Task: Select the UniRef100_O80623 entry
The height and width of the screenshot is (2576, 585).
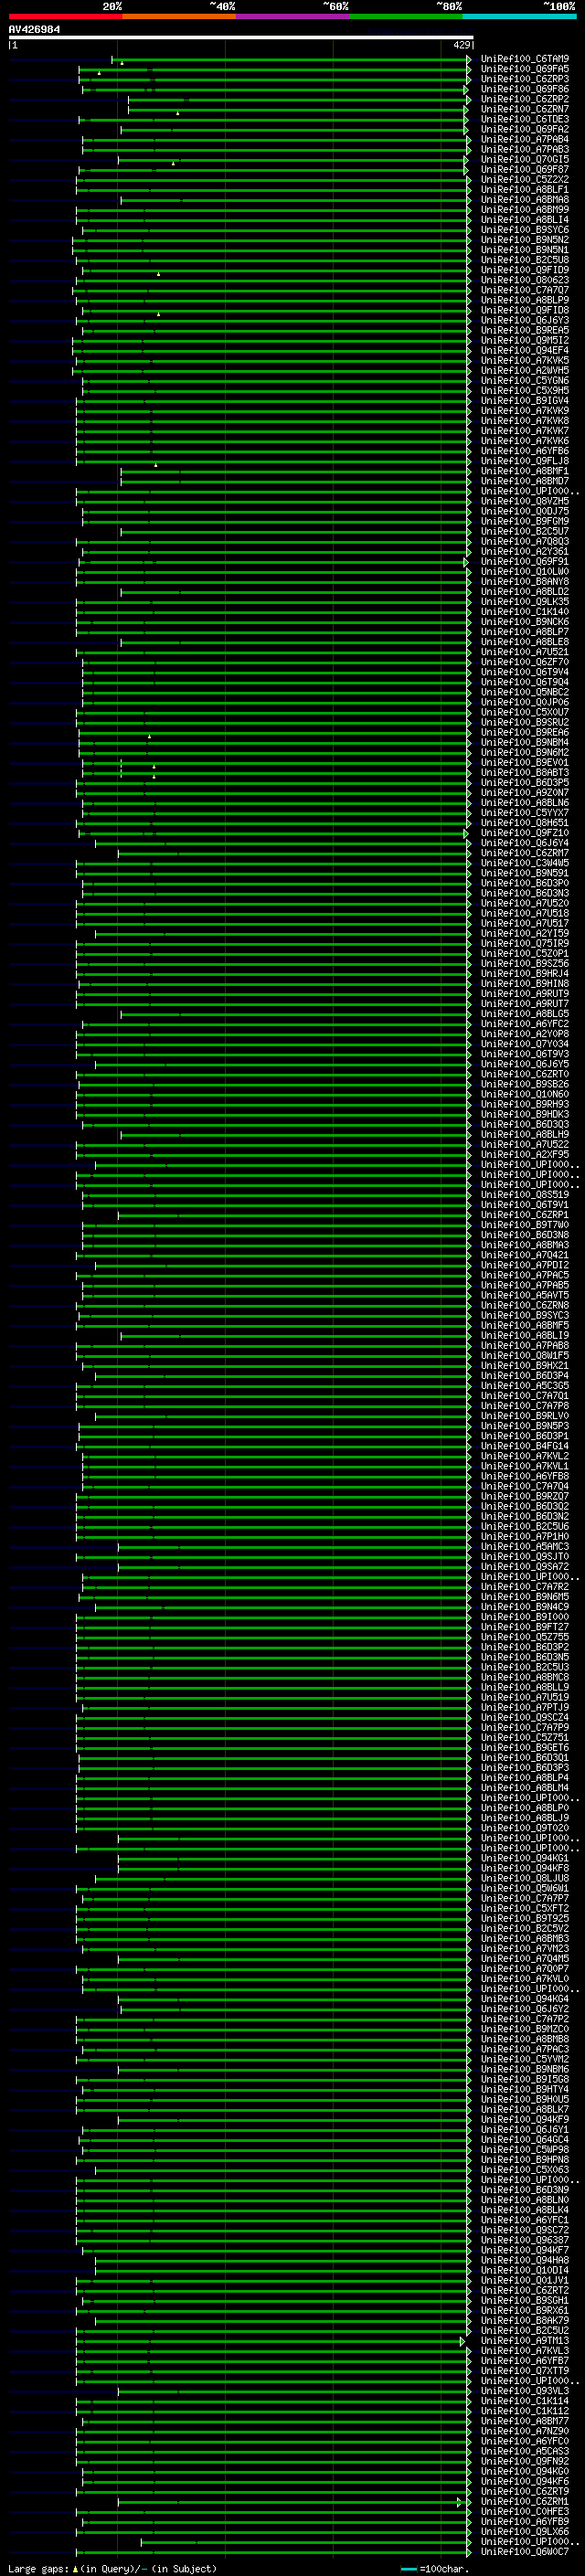Action: tap(524, 280)
